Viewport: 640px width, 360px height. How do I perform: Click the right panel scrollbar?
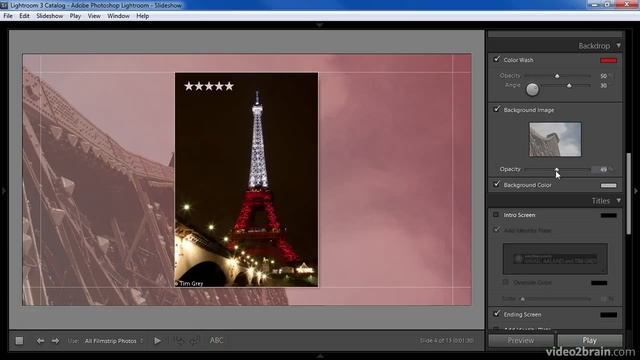click(x=629, y=193)
